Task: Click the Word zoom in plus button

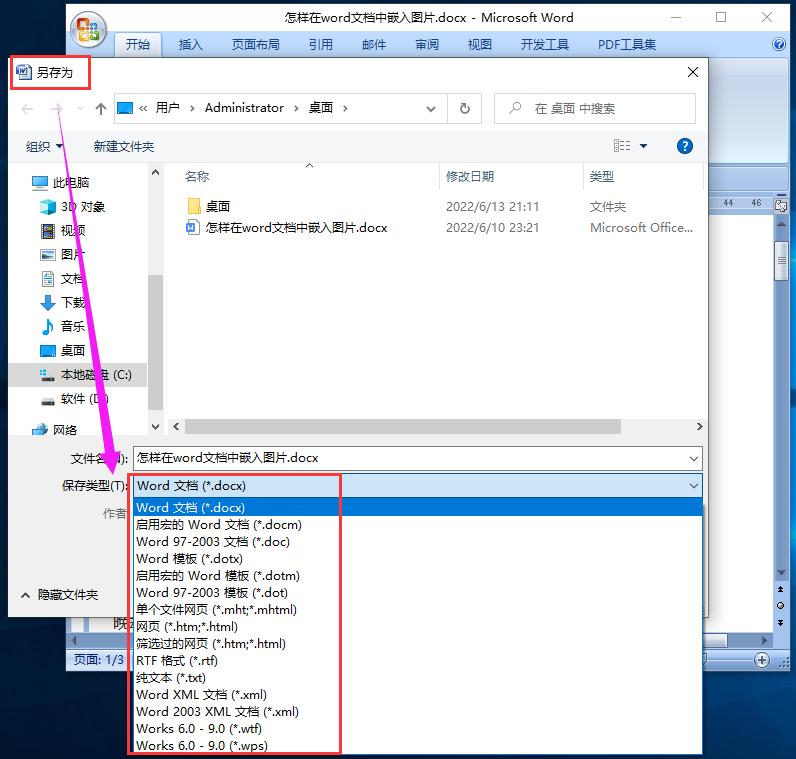Action: [761, 660]
